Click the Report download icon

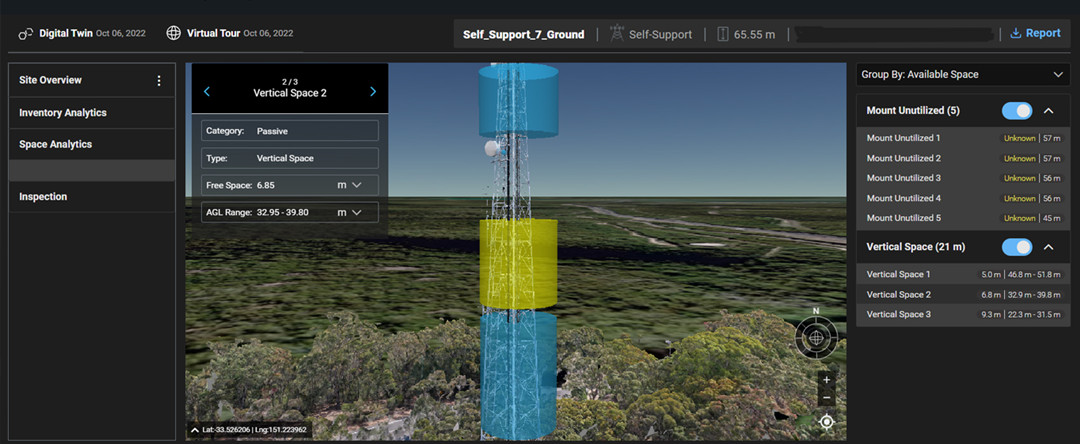pyautogui.click(x=1015, y=33)
